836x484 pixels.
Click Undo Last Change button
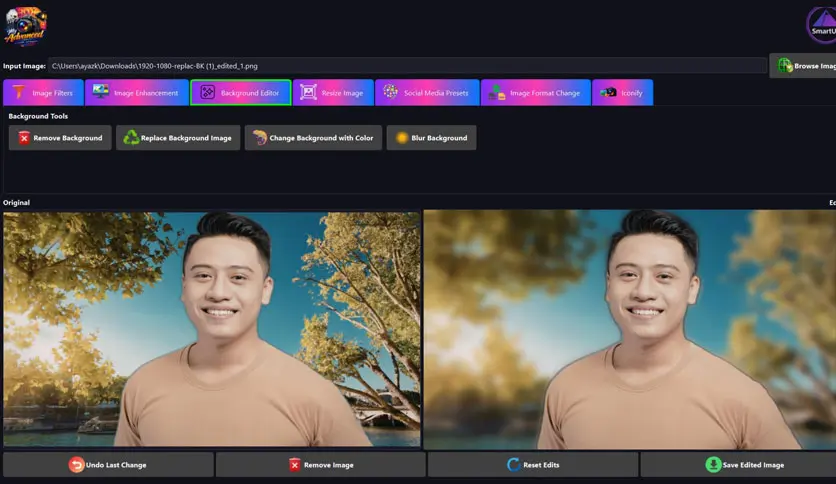click(108, 465)
